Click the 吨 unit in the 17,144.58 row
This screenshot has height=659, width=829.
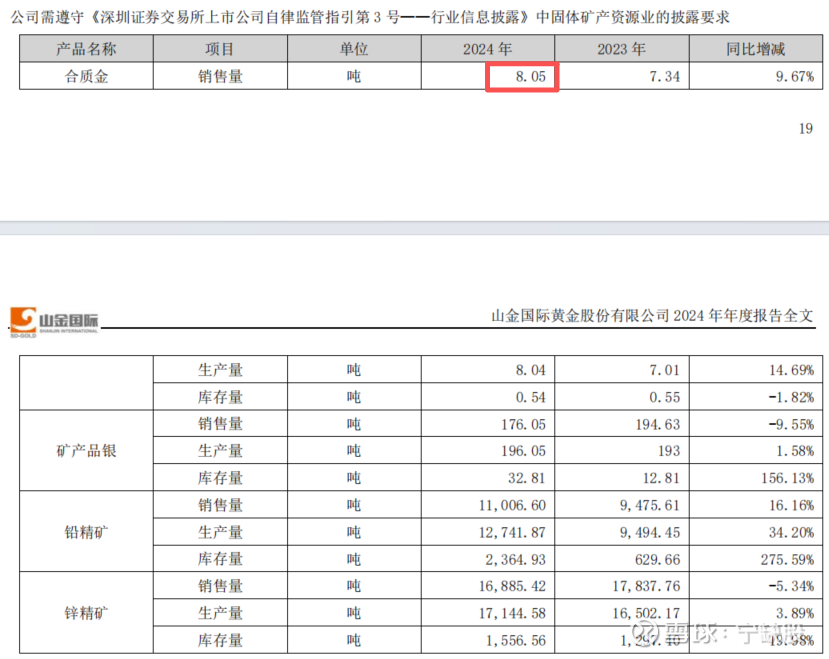tap(354, 613)
